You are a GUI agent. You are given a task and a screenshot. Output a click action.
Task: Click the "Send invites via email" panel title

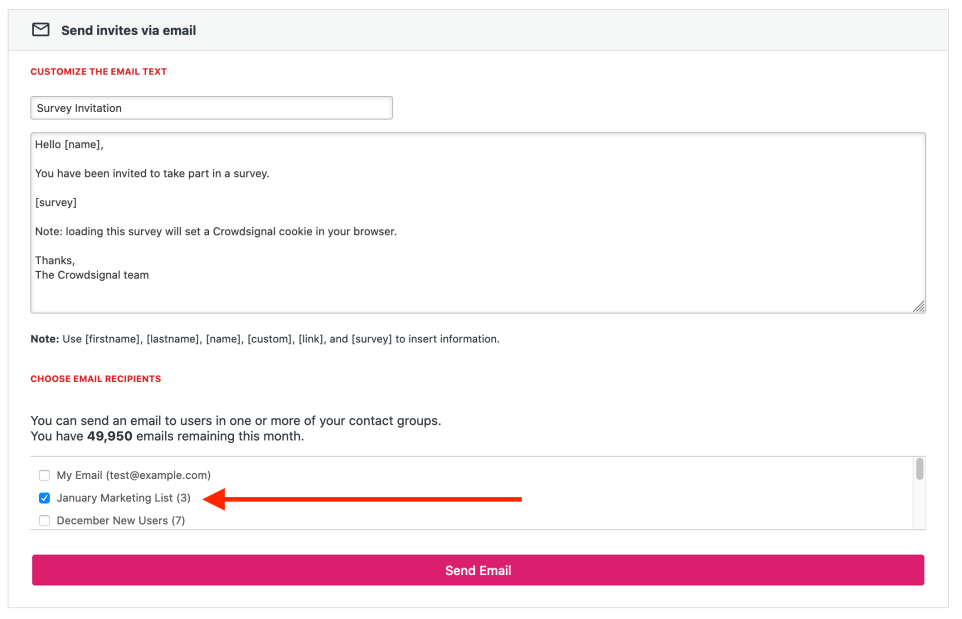(128, 31)
